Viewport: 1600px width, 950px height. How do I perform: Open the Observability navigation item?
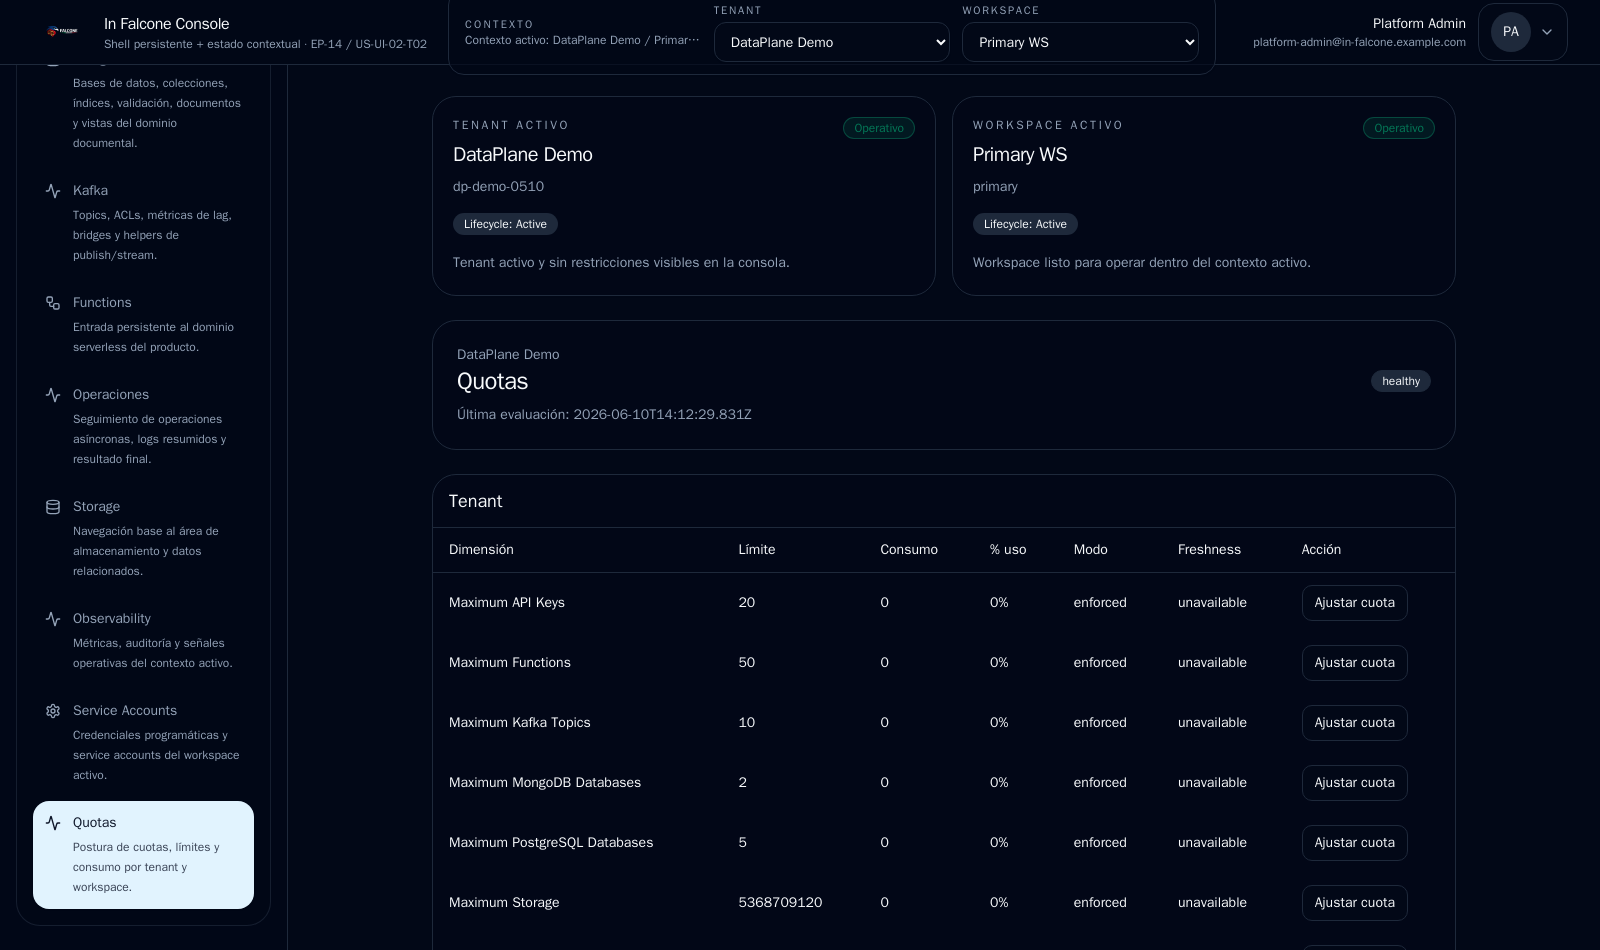[x=143, y=640]
